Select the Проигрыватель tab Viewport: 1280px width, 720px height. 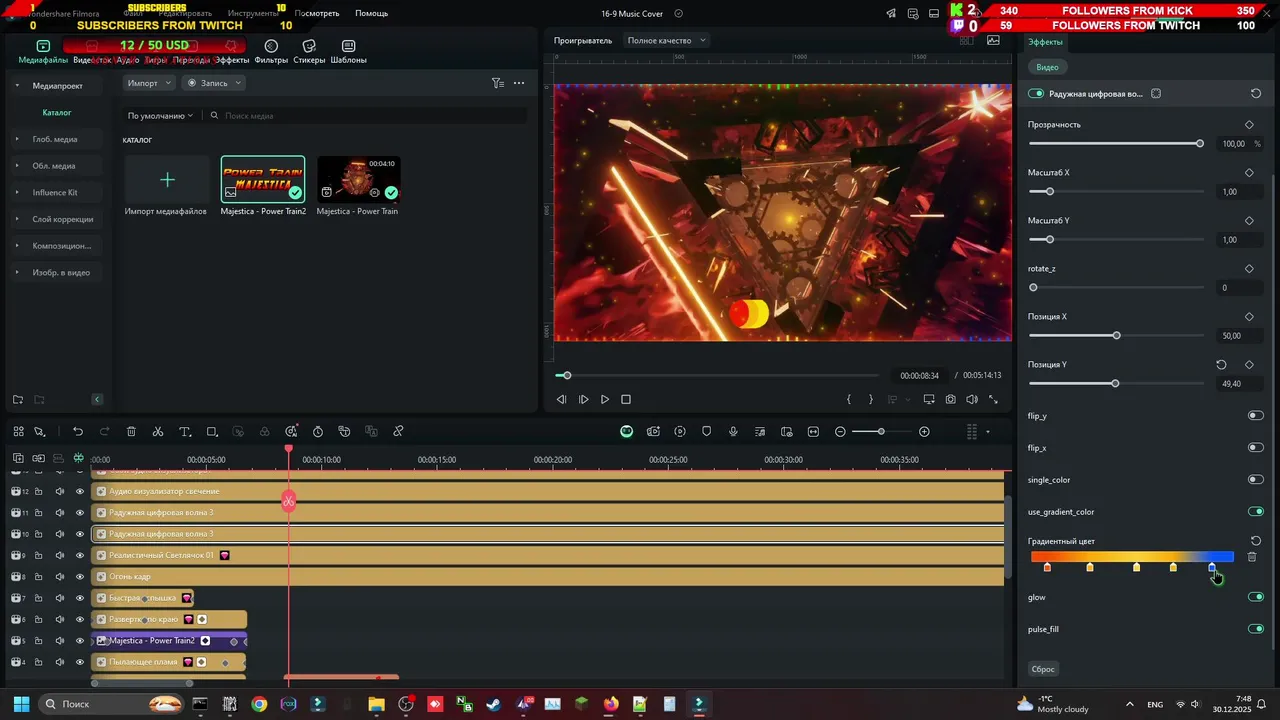point(583,41)
